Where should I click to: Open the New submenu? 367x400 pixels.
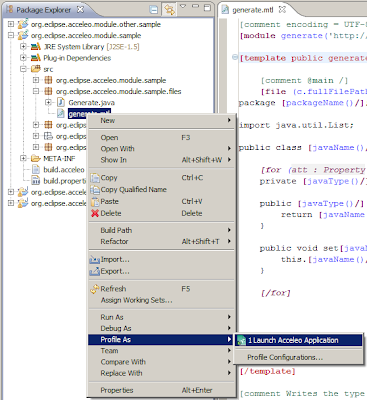click(161, 120)
